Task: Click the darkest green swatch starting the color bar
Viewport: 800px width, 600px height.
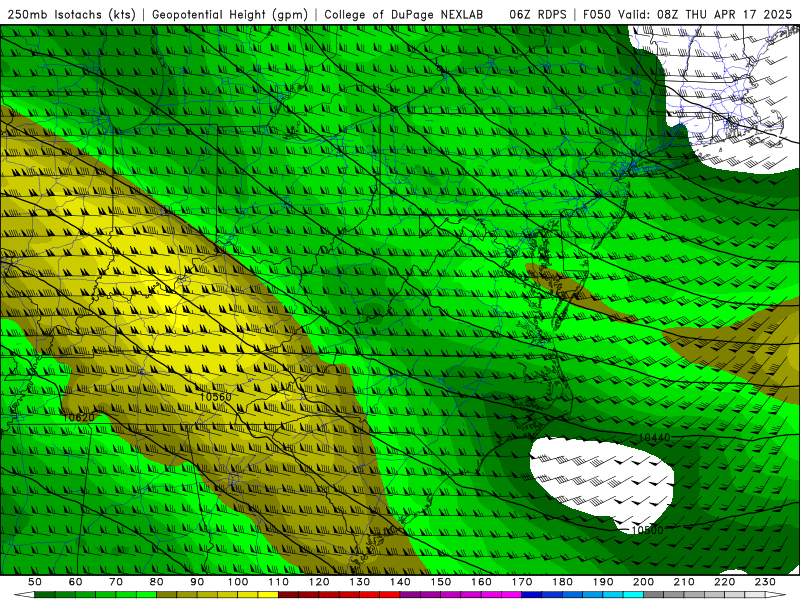Action: [45, 595]
